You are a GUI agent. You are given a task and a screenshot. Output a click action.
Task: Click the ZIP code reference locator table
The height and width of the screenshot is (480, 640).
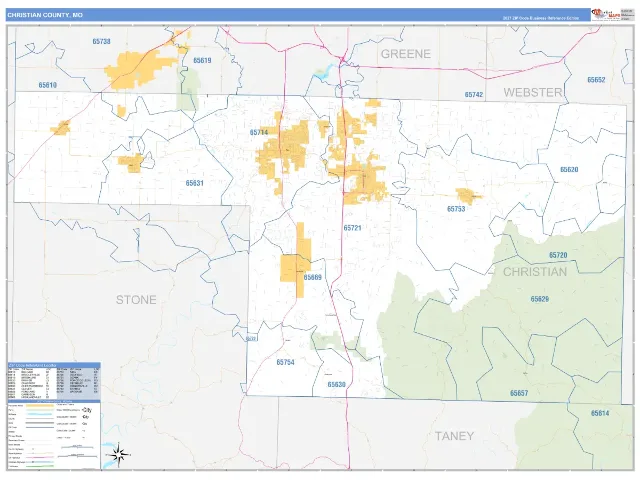(54, 382)
